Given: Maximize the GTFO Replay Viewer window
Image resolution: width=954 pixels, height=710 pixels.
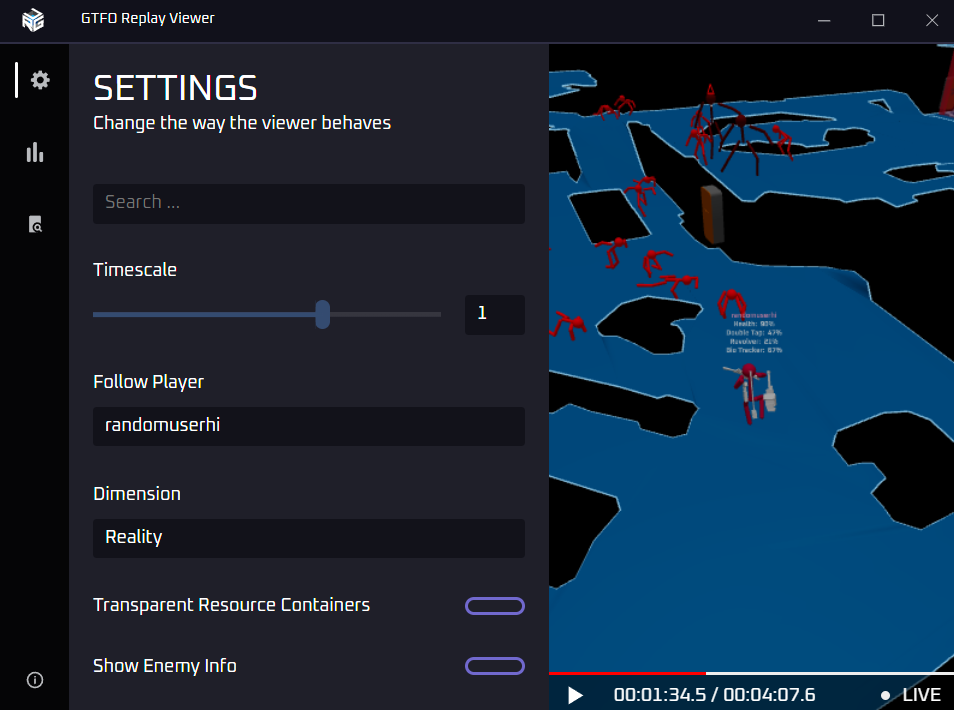Looking at the screenshot, I should 878,21.
